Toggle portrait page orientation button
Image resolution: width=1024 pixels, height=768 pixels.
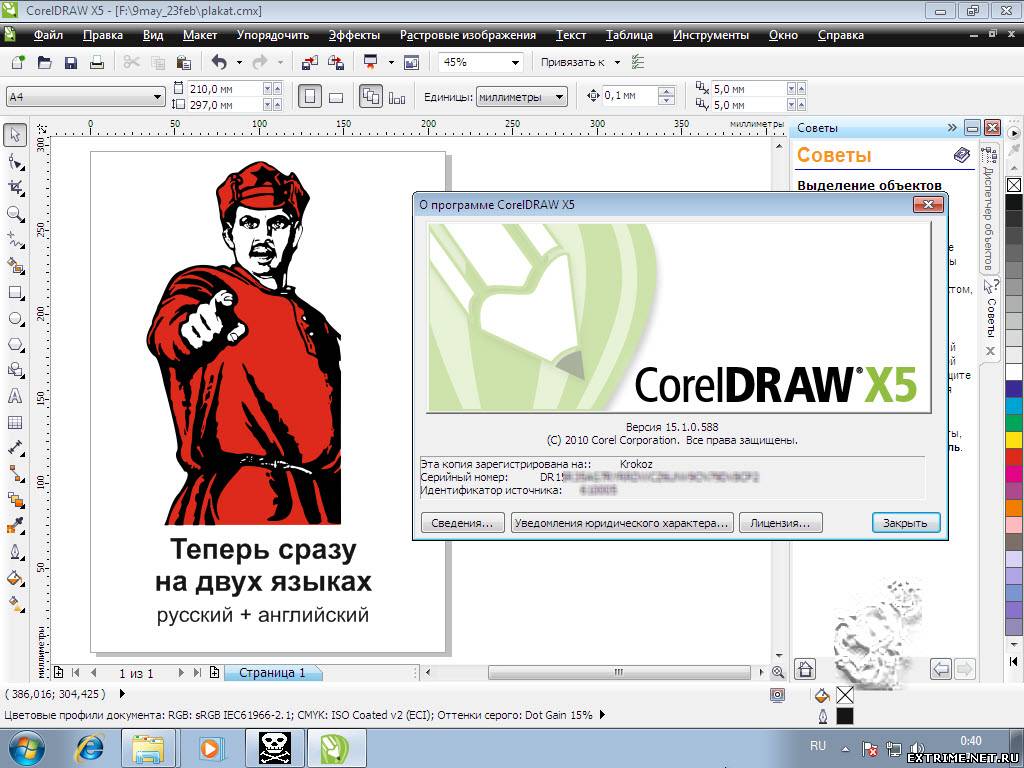click(x=310, y=97)
